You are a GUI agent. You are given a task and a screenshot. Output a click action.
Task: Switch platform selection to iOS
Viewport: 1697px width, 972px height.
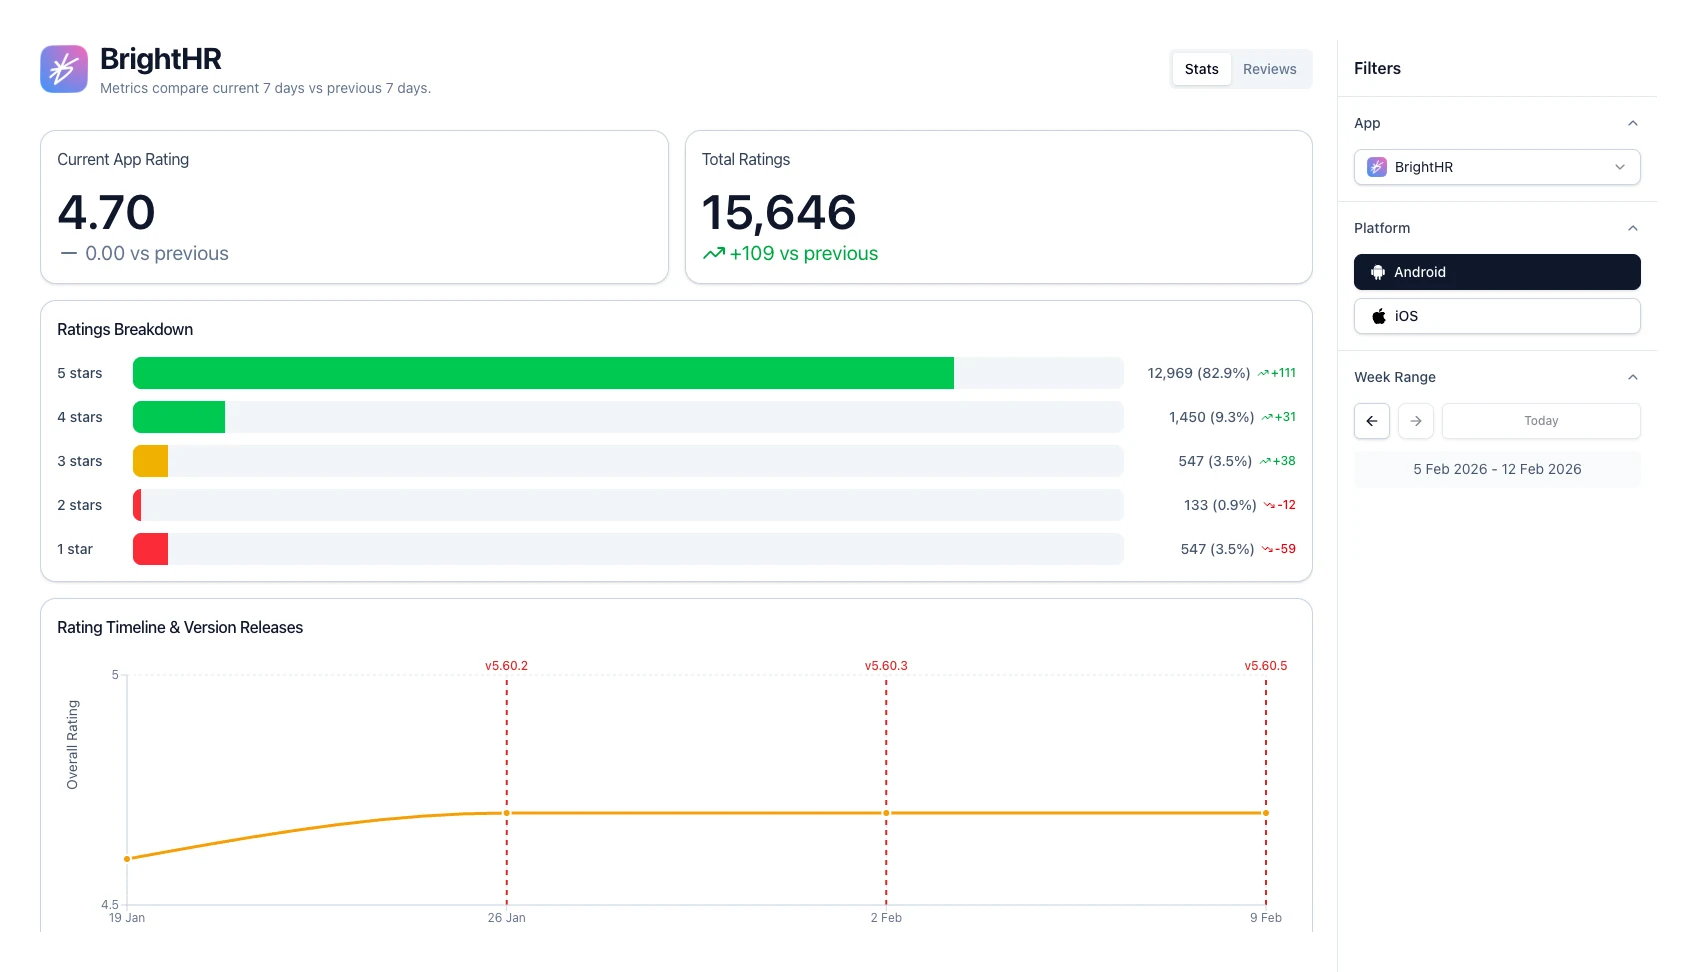click(x=1496, y=315)
